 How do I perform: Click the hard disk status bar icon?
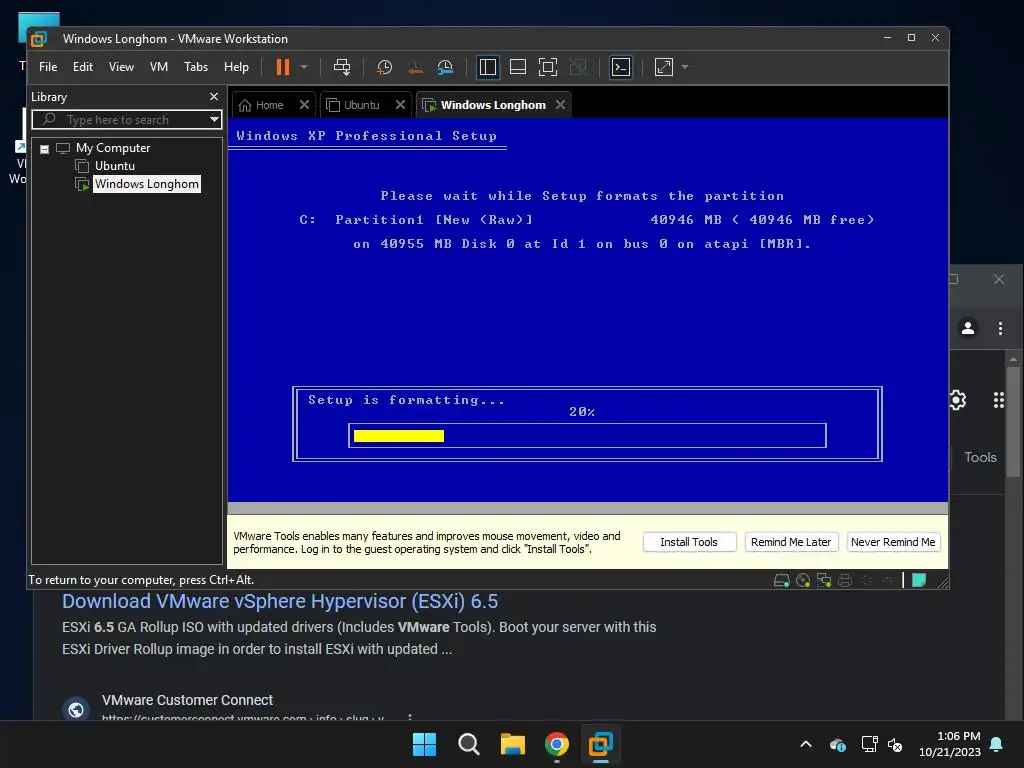(781, 580)
